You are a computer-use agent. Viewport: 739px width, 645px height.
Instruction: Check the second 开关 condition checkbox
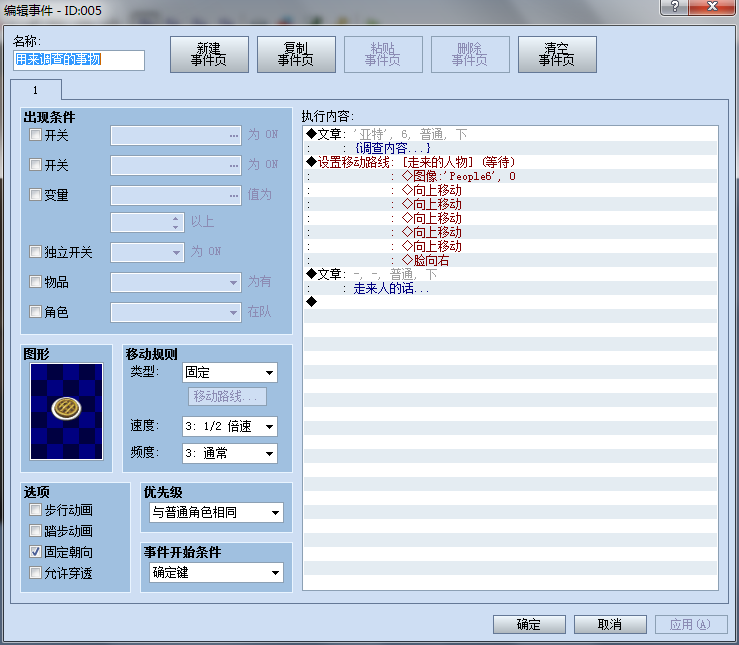[35, 164]
